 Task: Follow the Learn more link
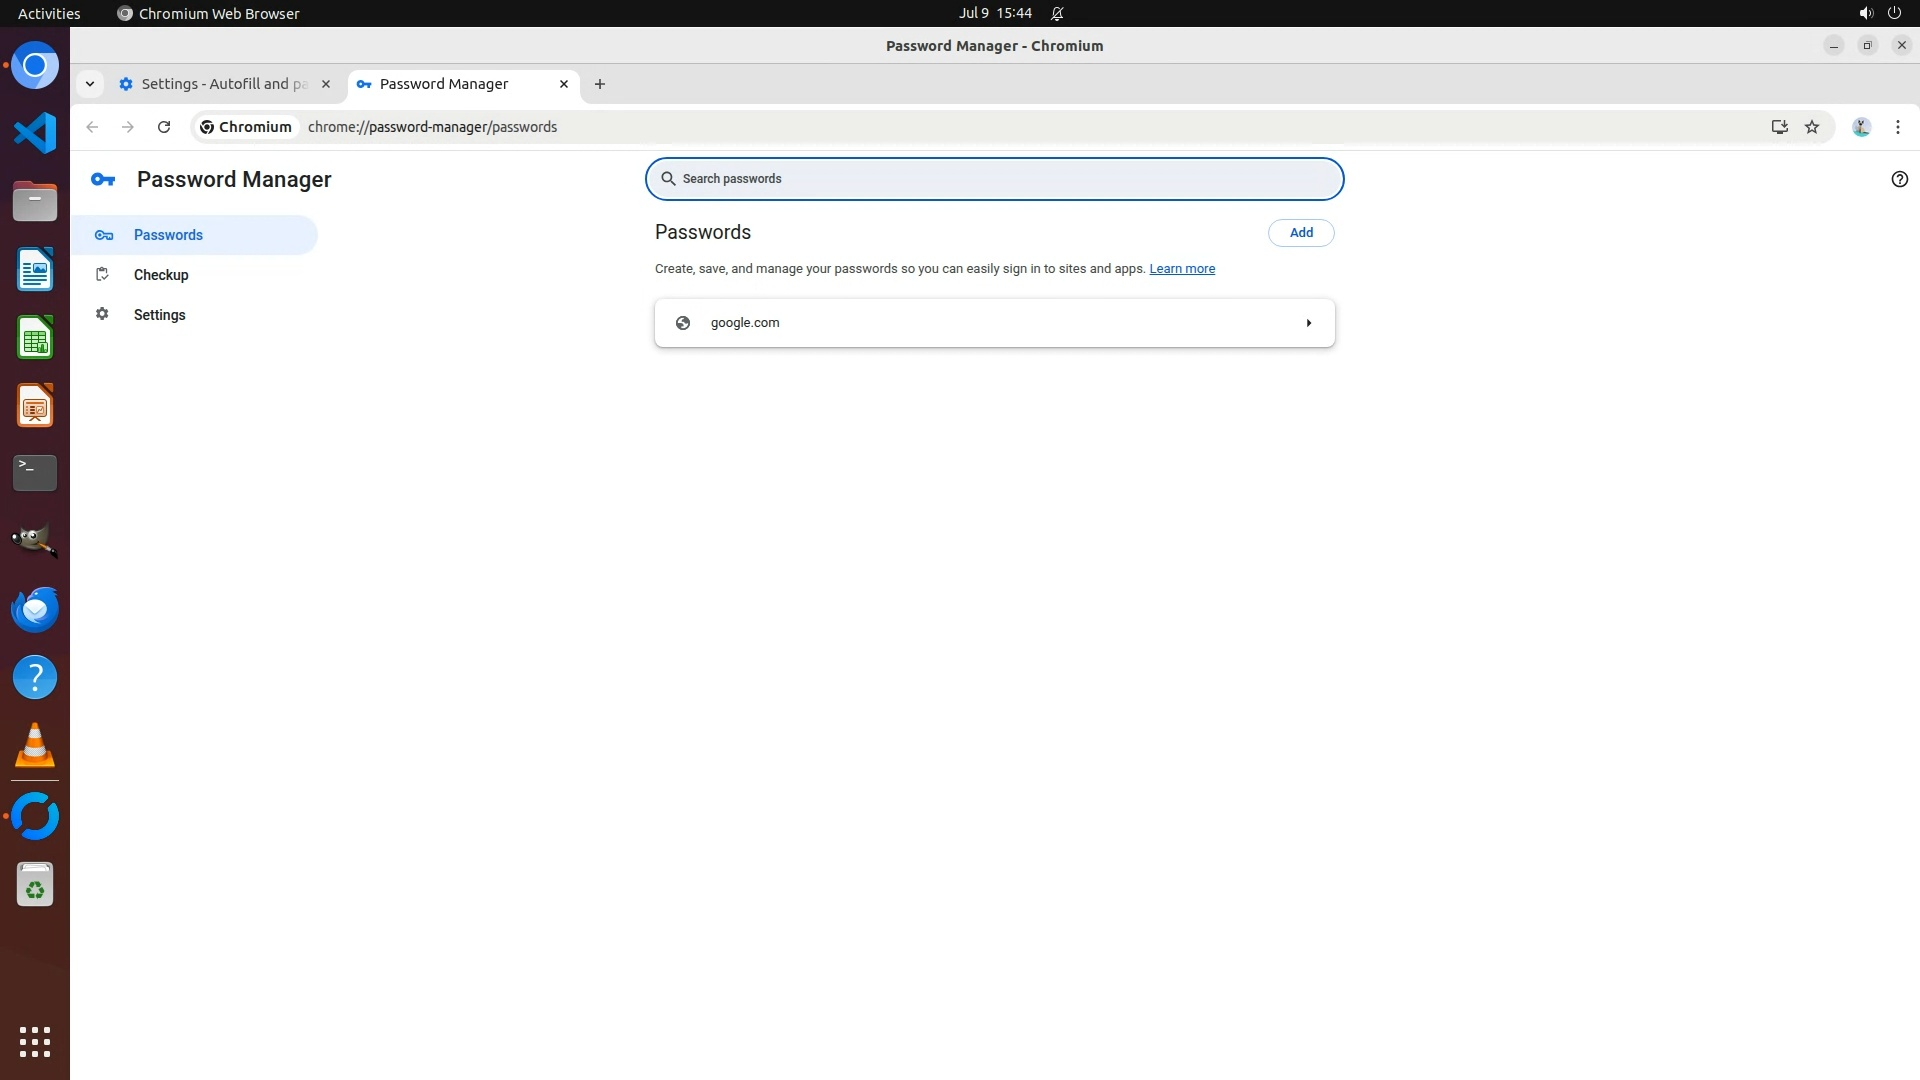[1181, 269]
